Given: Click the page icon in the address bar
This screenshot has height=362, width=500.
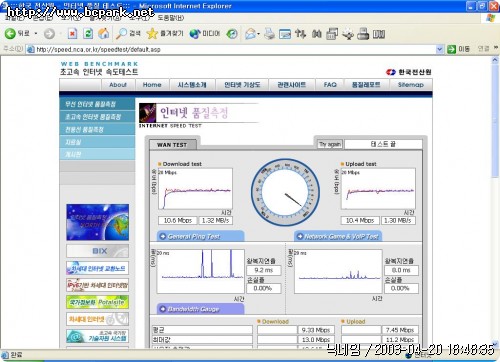Looking at the screenshot, I should coord(31,49).
